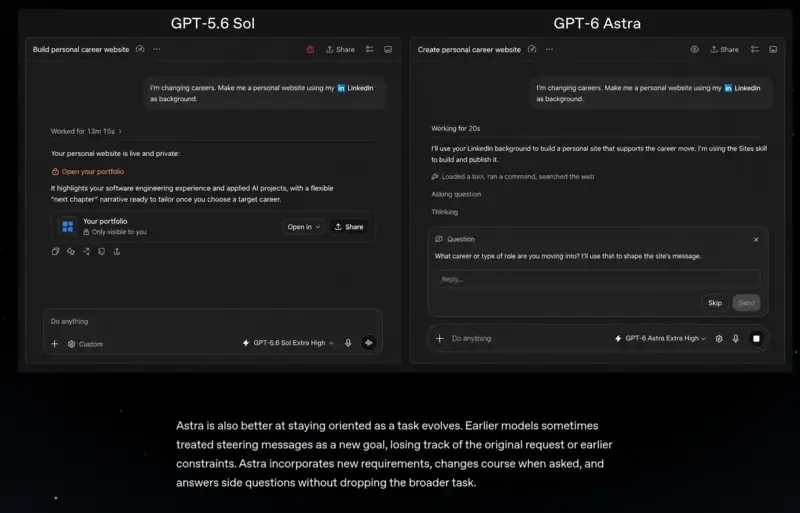This screenshot has height=513, width=800.
Task: Click the gauge icon next to Build personal career website
Action: coord(140,49)
